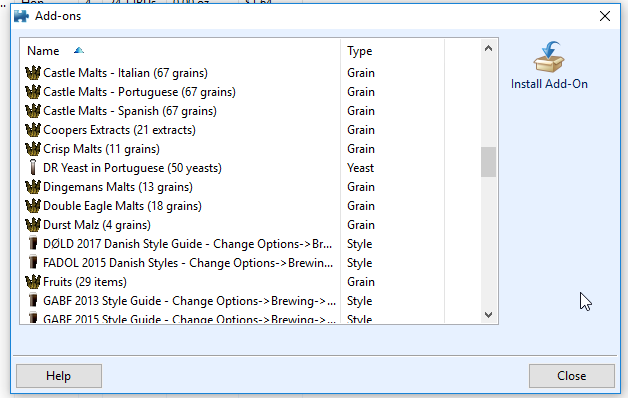Screen dimensions: 628x398
Task: Click grain icon beside Coopers Extracts
Action: [x=33, y=130]
